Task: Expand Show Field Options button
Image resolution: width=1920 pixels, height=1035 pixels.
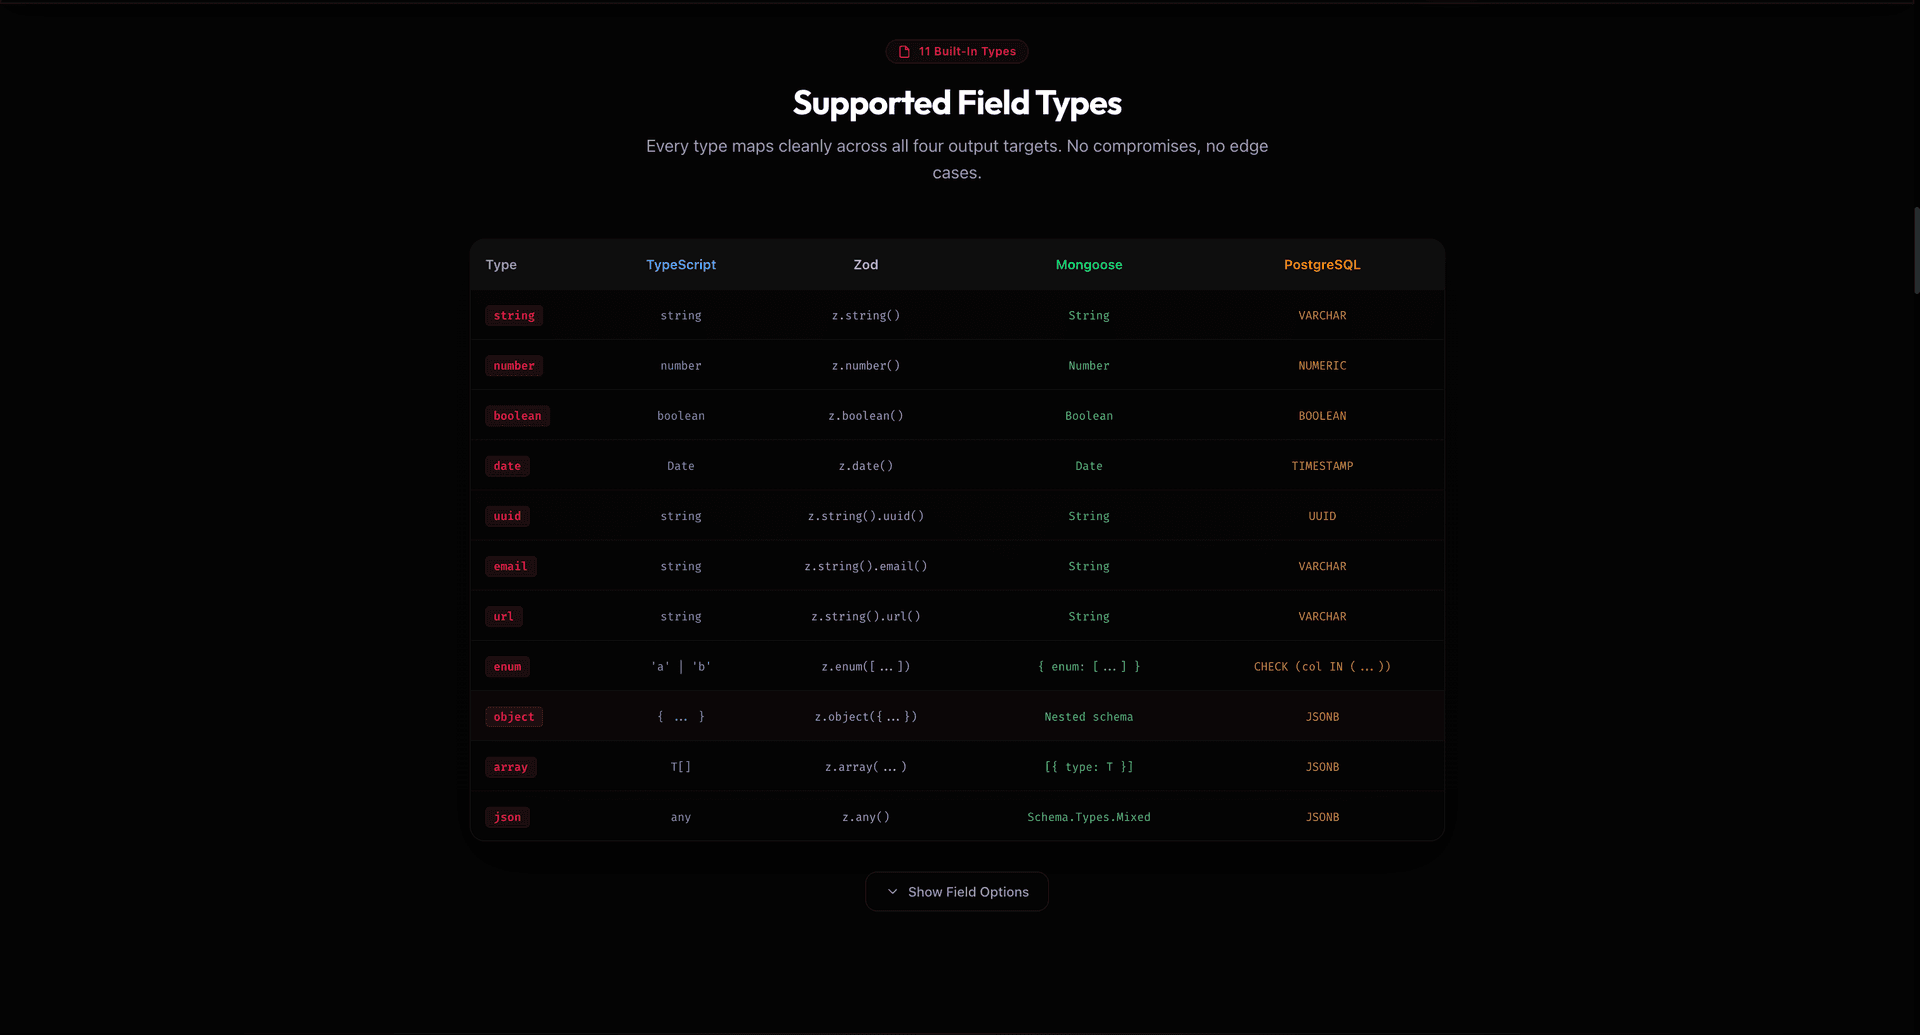Action: [957, 892]
